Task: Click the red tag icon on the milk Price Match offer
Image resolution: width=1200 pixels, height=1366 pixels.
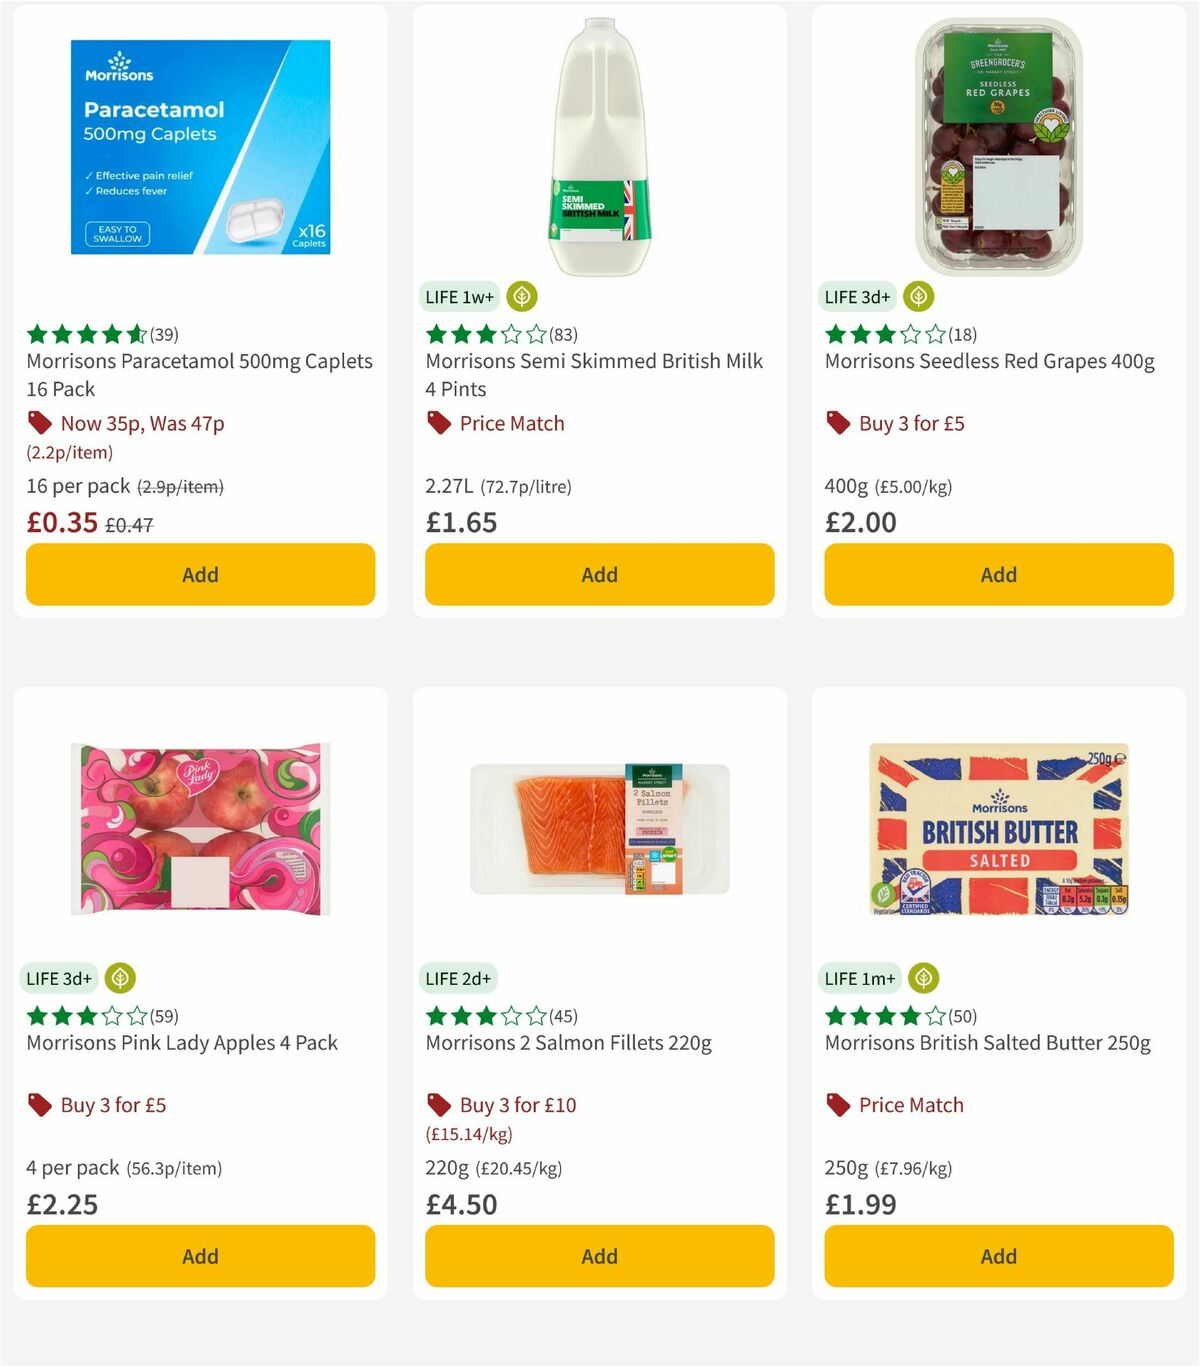Action: point(437,423)
